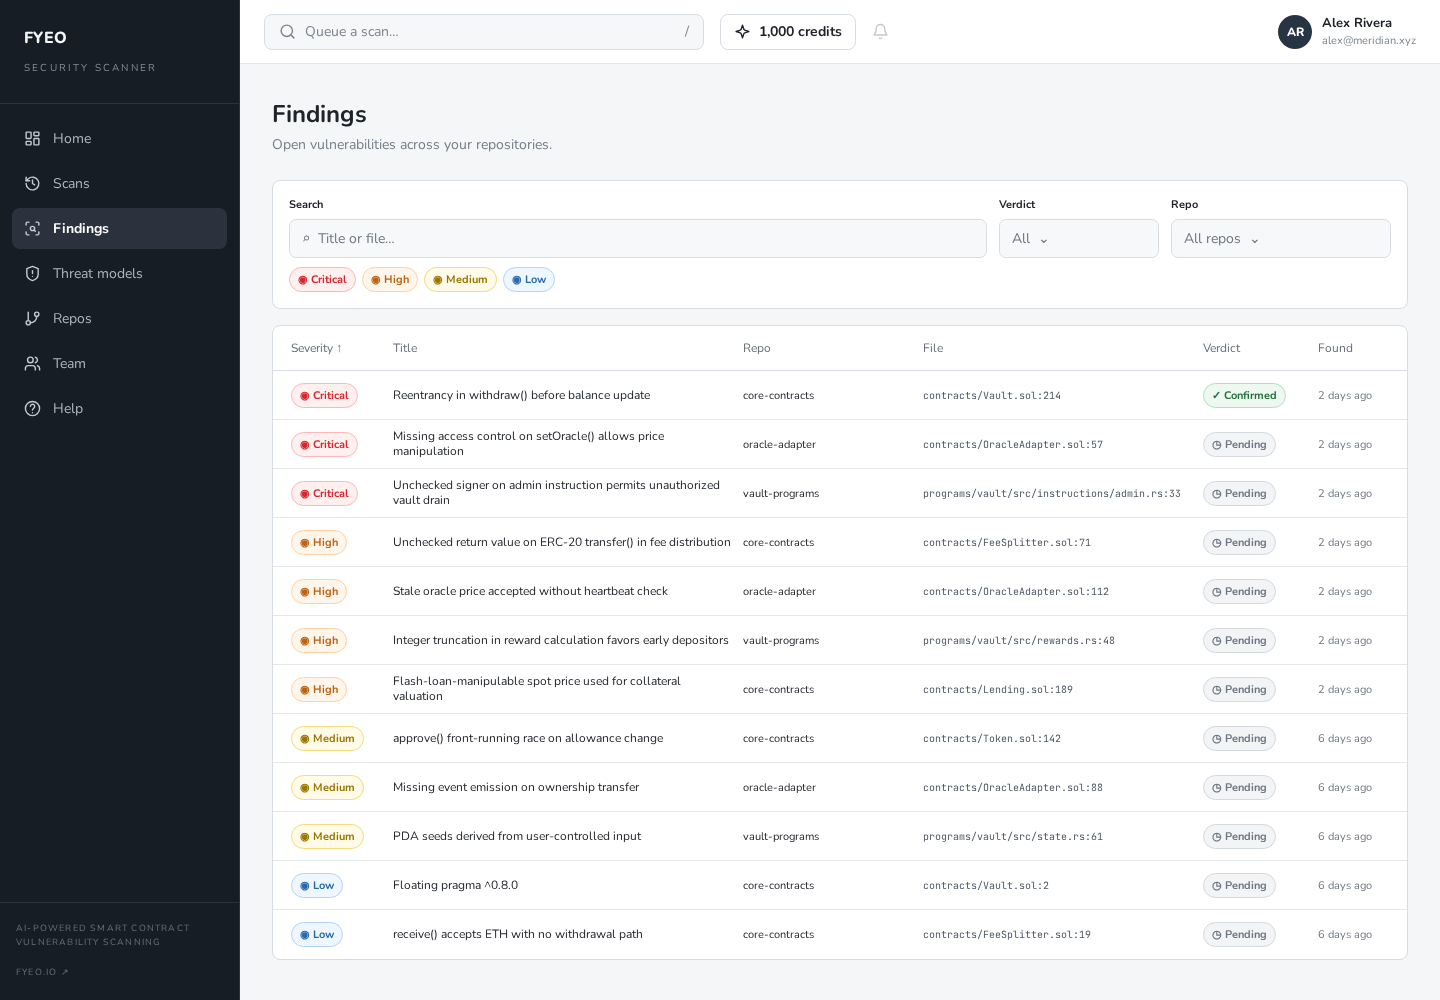This screenshot has width=1440, height=1000.
Task: Open the Team page
Action: click(119, 363)
